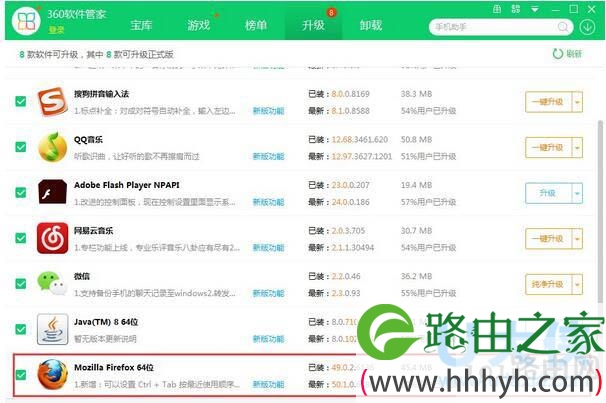Image resolution: width=606 pixels, height=403 pixels.
Task: Open 新版功能 link for Adobe Flash Player
Action: (x=269, y=202)
